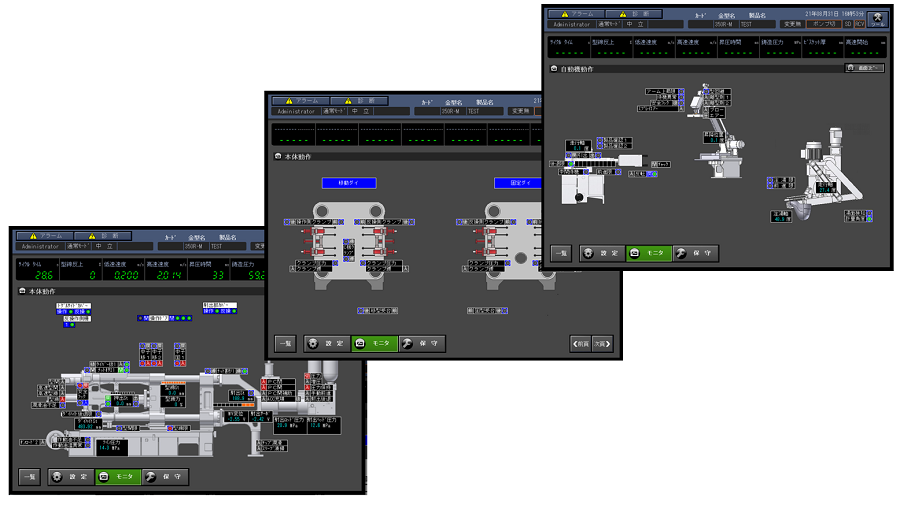
Task: Open 保守 maintenance tab in right window
Action: (x=695, y=254)
